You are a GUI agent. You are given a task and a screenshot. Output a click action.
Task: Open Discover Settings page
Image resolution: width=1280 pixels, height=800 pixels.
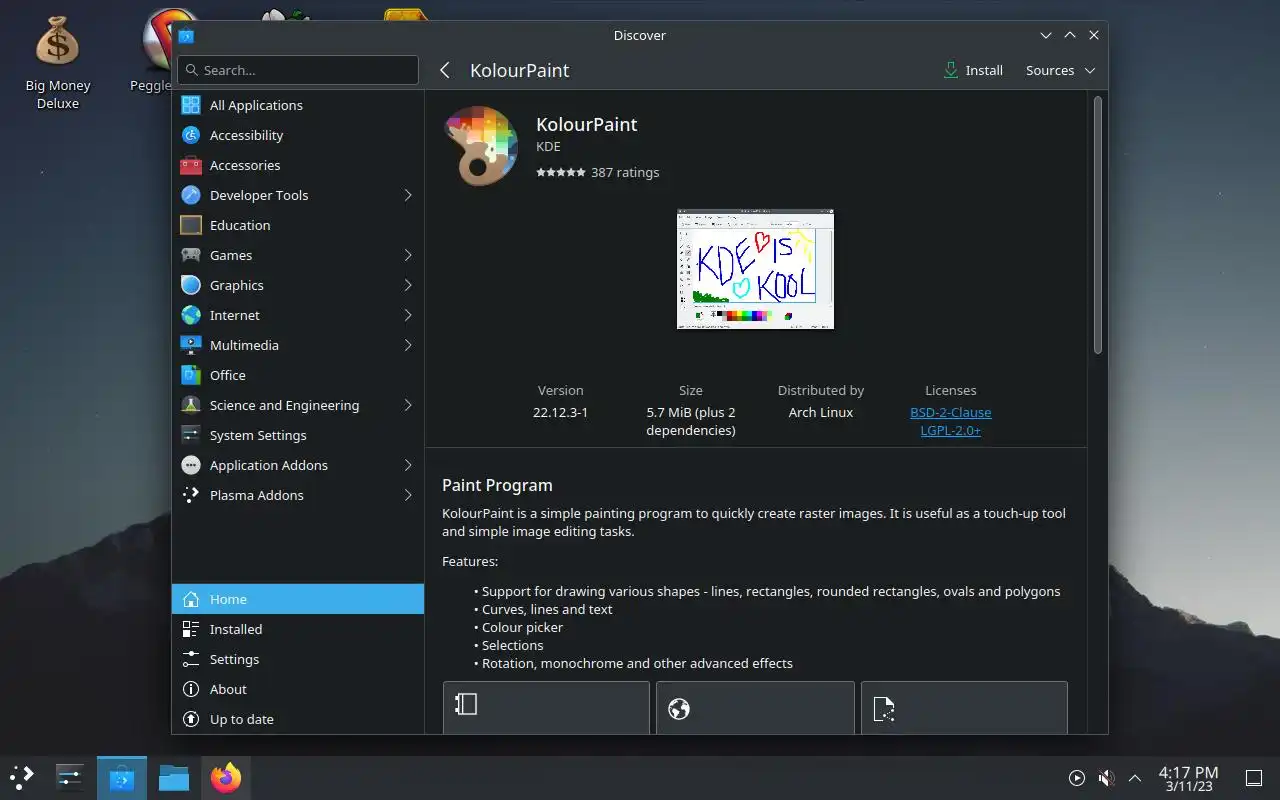[298, 659]
